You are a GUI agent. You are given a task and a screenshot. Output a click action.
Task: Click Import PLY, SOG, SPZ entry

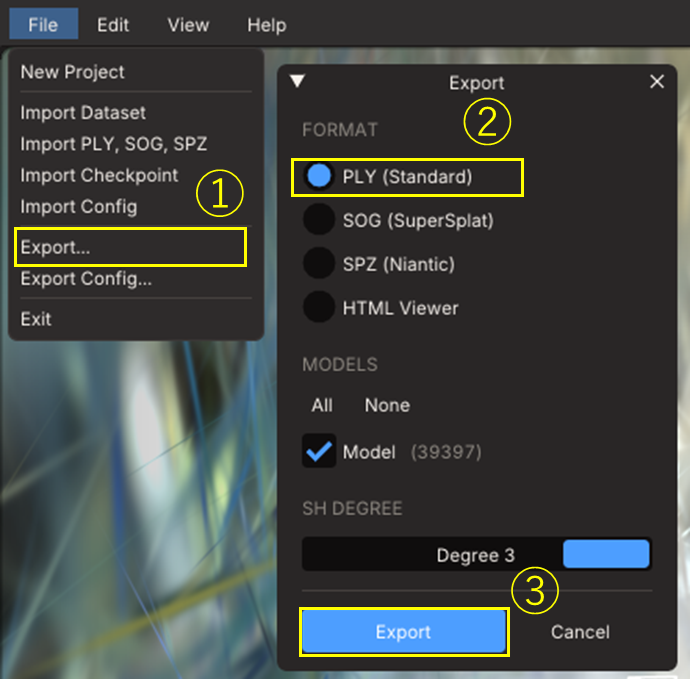pos(114,144)
